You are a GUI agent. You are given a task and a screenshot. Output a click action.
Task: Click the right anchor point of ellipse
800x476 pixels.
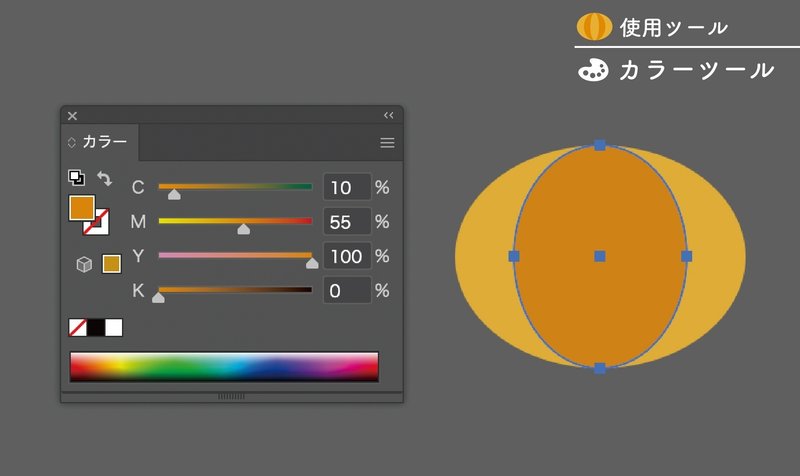tap(687, 256)
